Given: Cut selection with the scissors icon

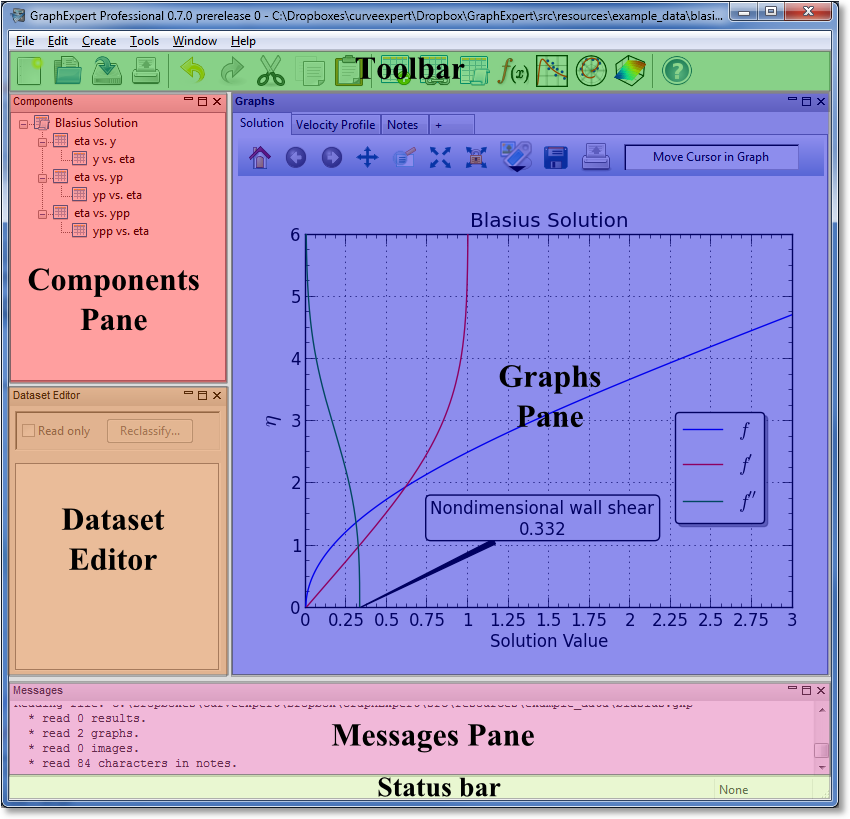Looking at the screenshot, I should coord(271,71).
